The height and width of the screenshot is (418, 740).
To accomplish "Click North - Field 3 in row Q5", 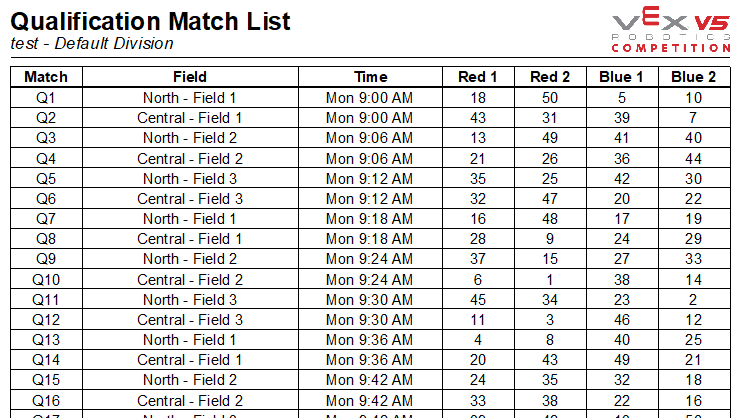I will coord(190,179).
